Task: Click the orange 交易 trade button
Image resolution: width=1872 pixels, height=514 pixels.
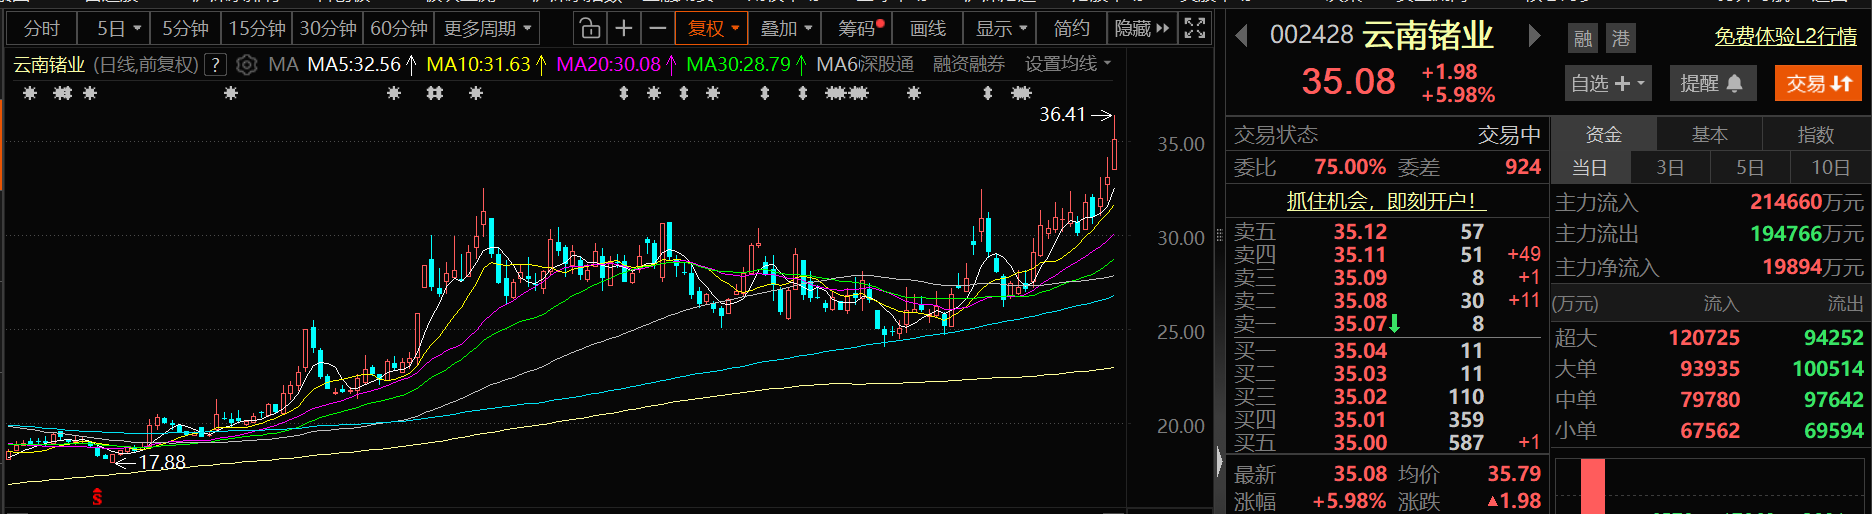Action: 1818,84
